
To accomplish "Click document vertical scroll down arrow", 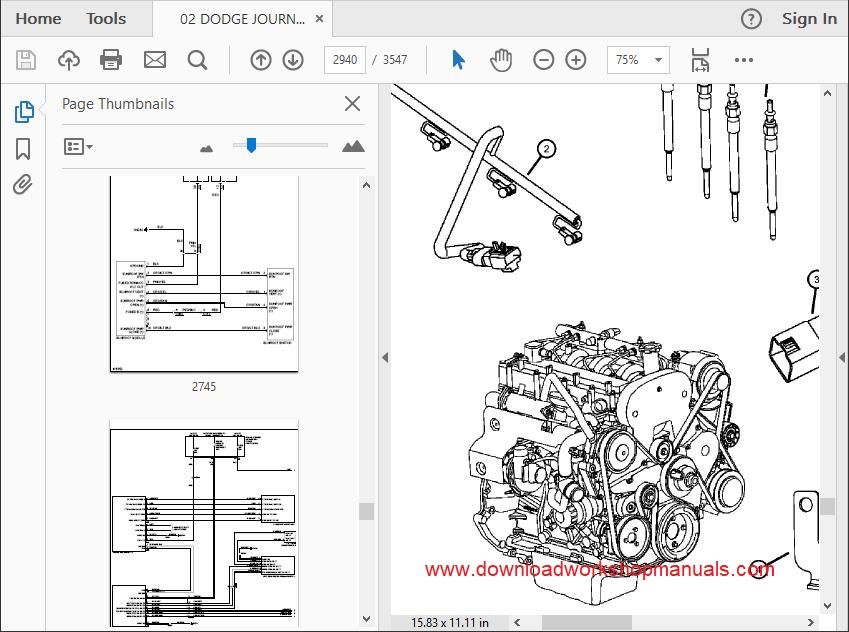I will pos(827,606).
